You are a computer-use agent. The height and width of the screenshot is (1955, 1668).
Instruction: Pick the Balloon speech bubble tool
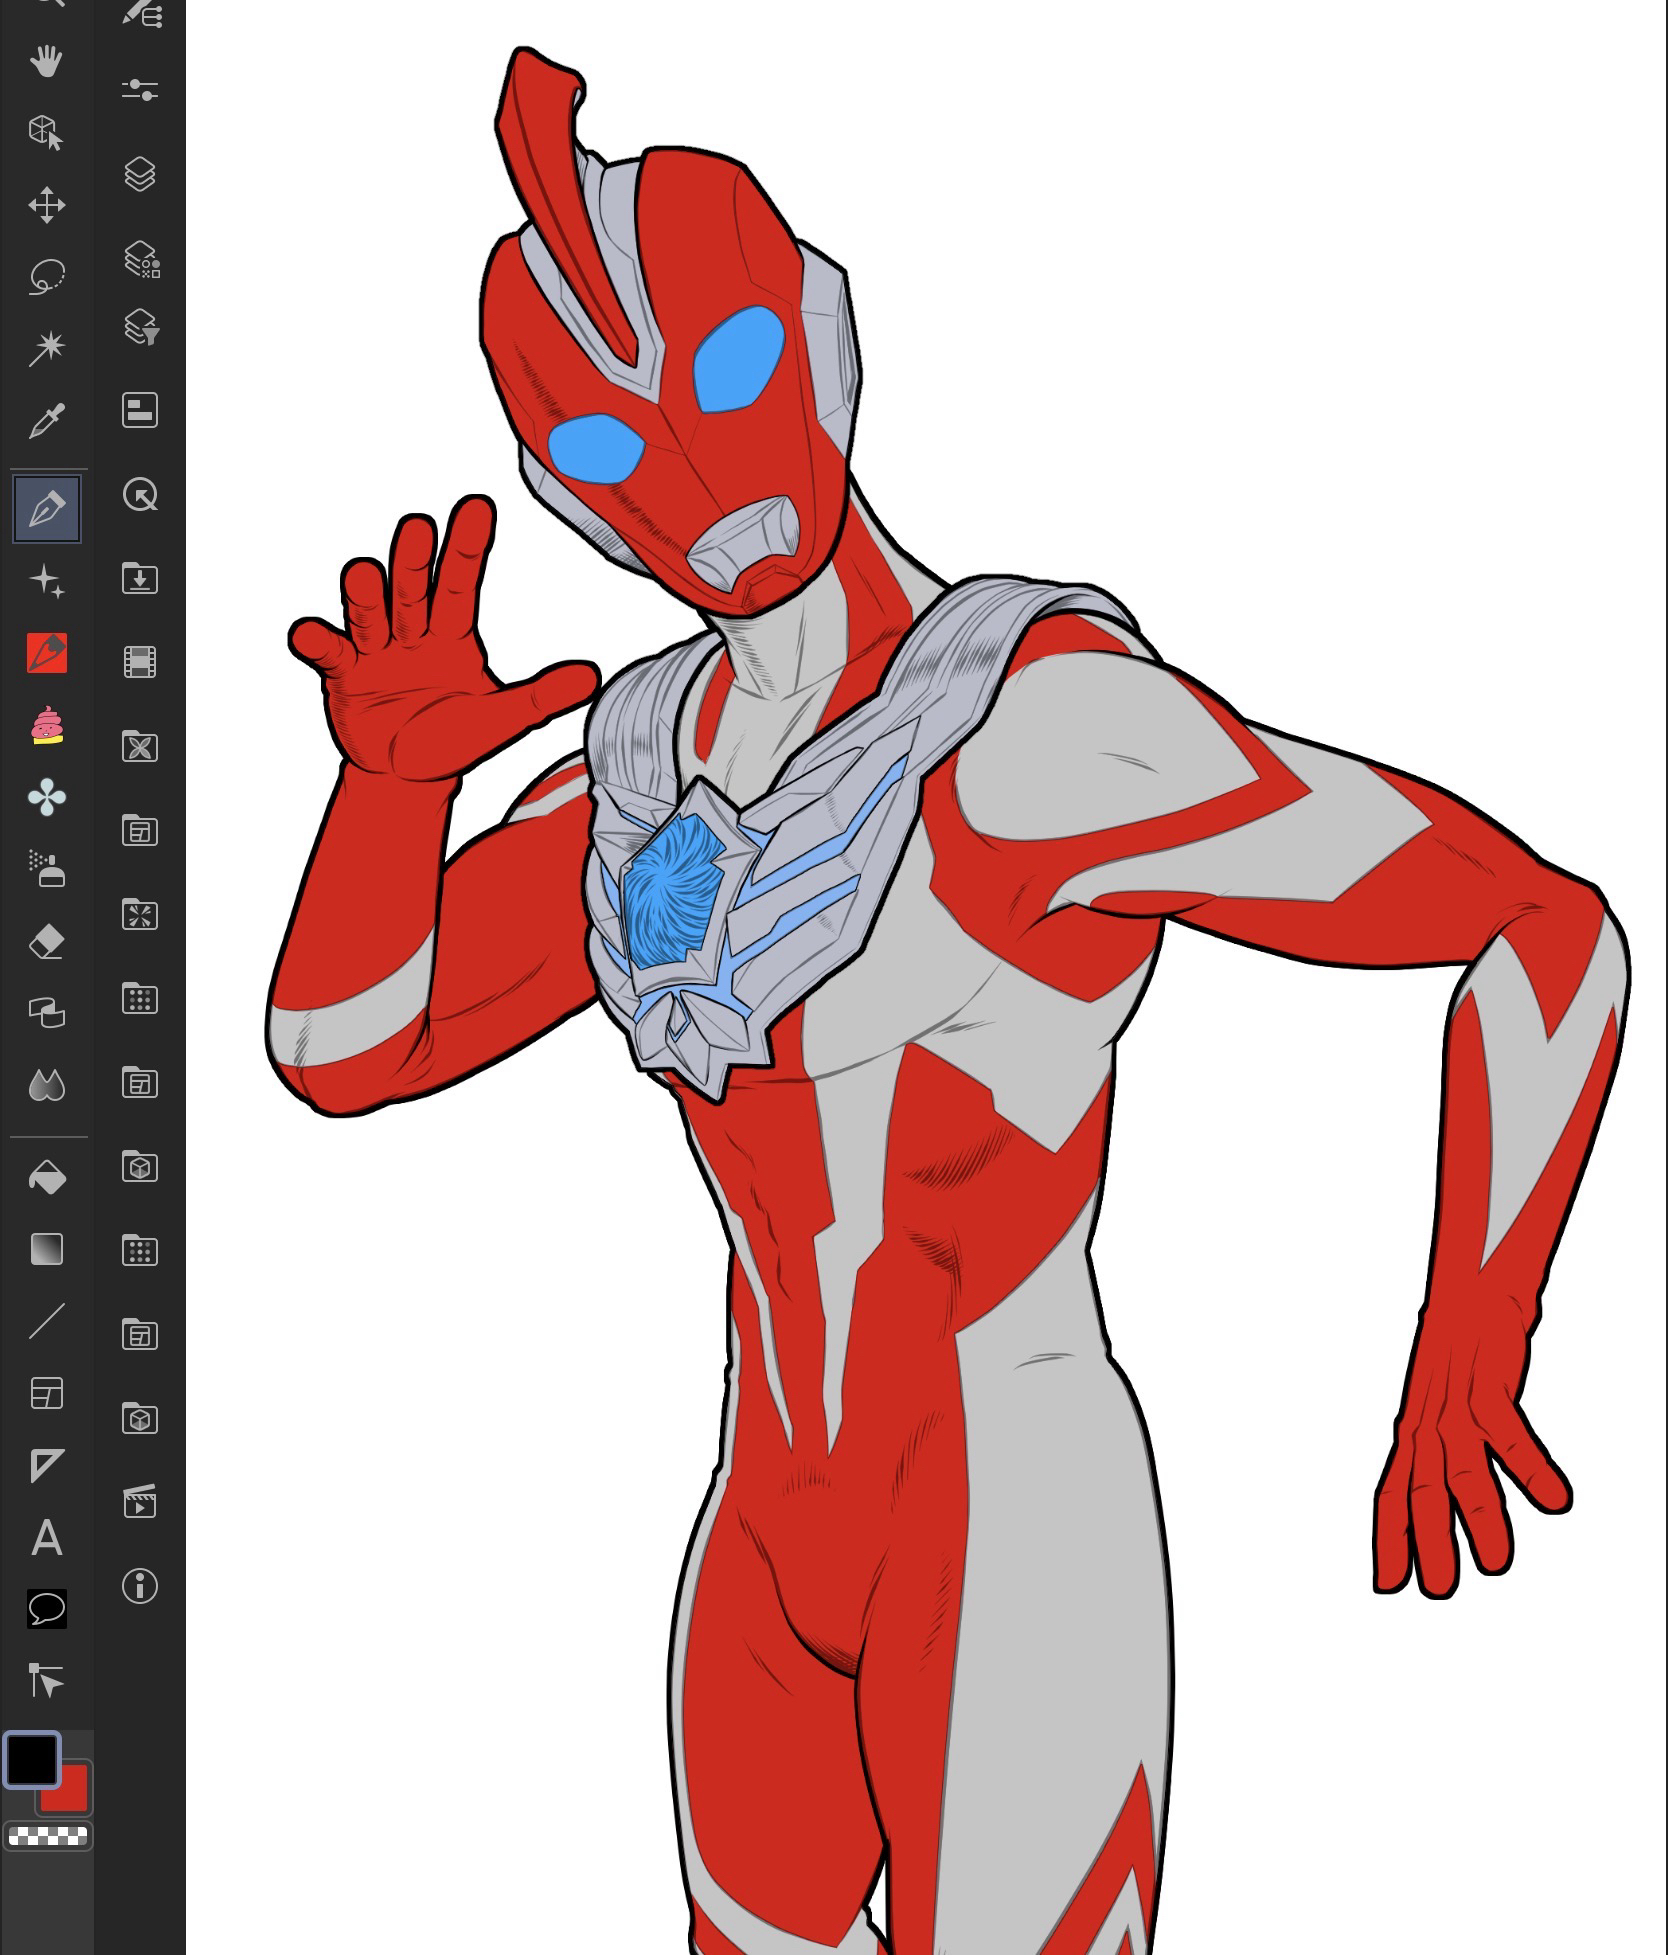tap(46, 1609)
